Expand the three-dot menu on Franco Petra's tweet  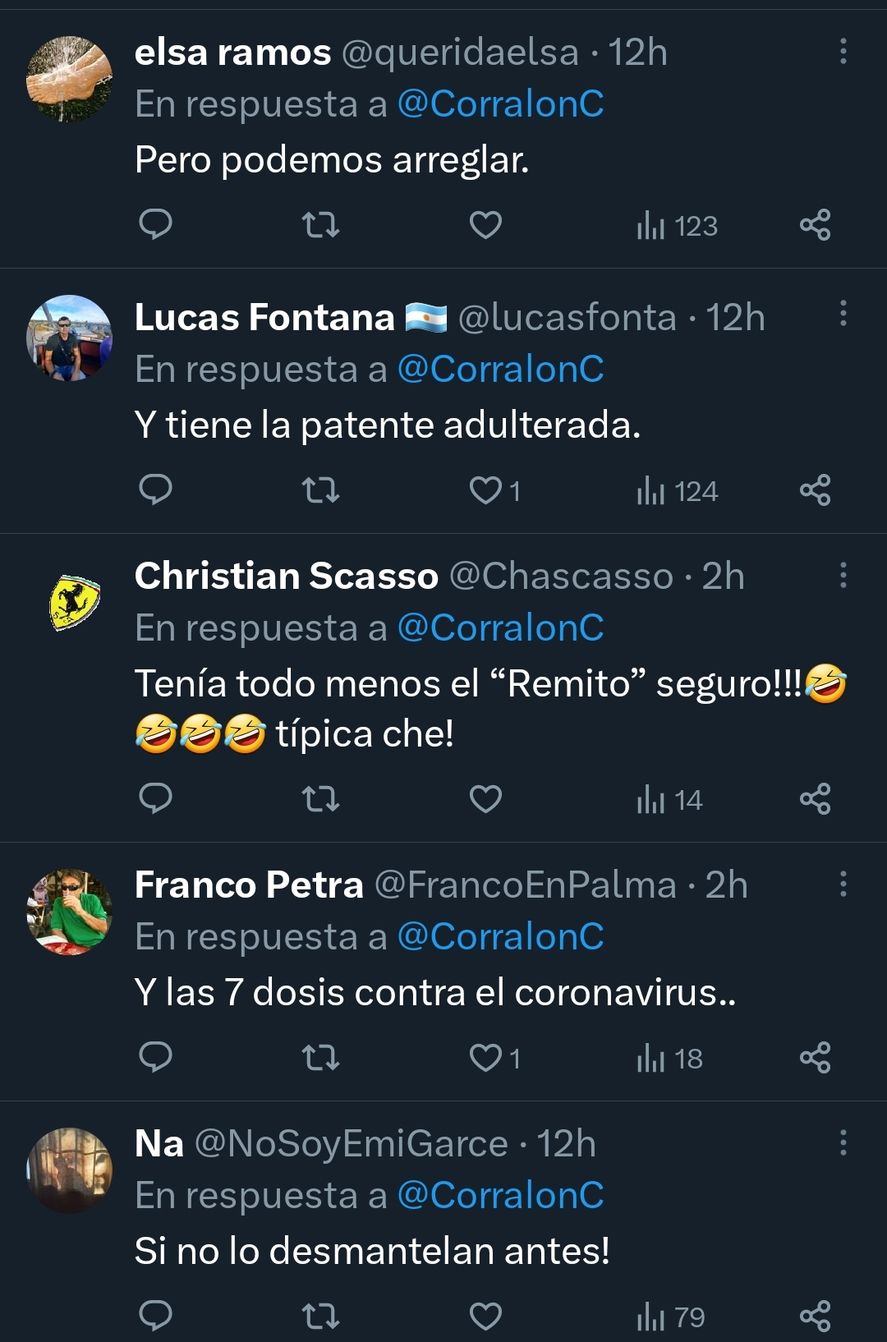coord(843,883)
